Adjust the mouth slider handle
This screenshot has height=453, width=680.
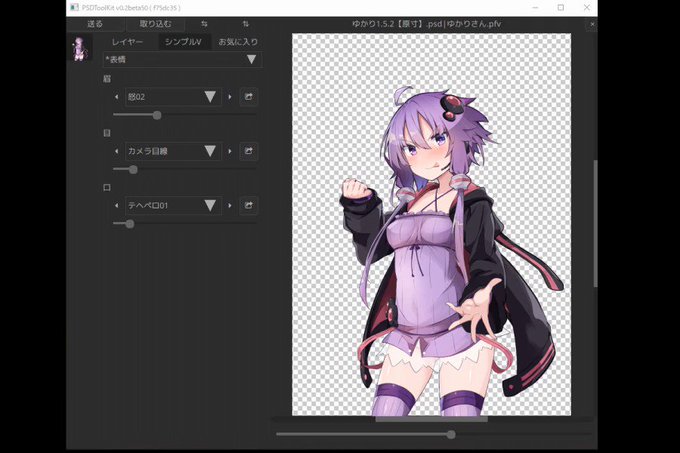coord(130,224)
